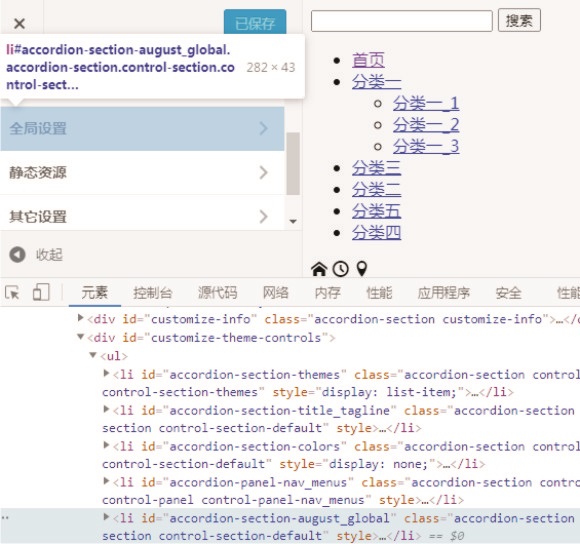Open the 首页 link
Viewport: 580px width, 544px height.
click(368, 60)
